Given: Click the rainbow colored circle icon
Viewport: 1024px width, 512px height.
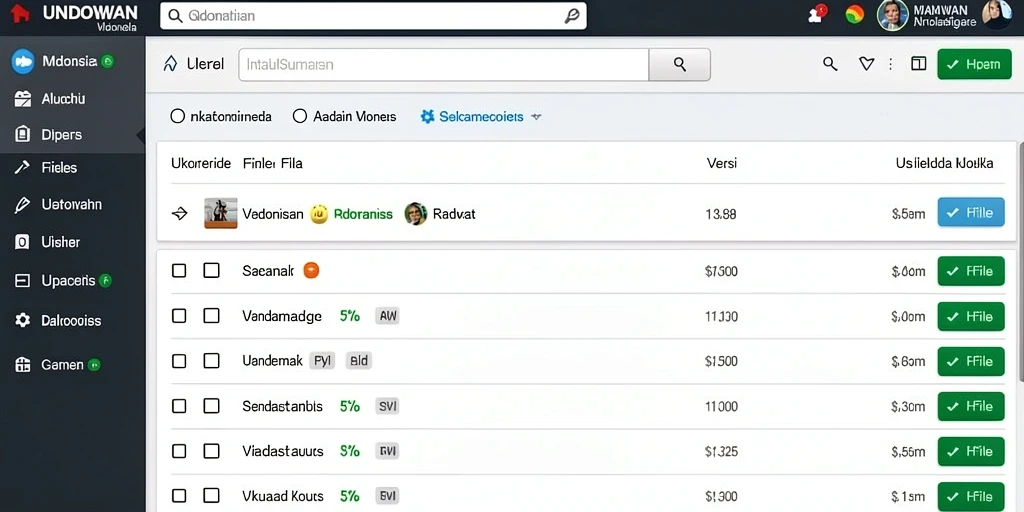Looking at the screenshot, I should click(854, 14).
